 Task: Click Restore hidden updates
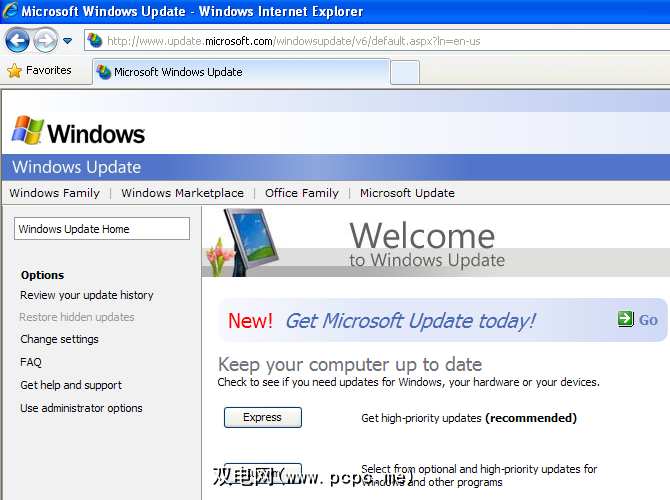(x=77, y=317)
